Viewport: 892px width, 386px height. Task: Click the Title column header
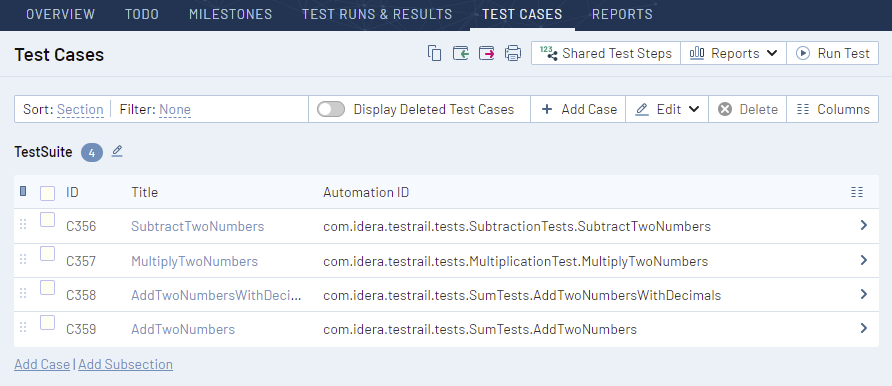click(x=144, y=192)
